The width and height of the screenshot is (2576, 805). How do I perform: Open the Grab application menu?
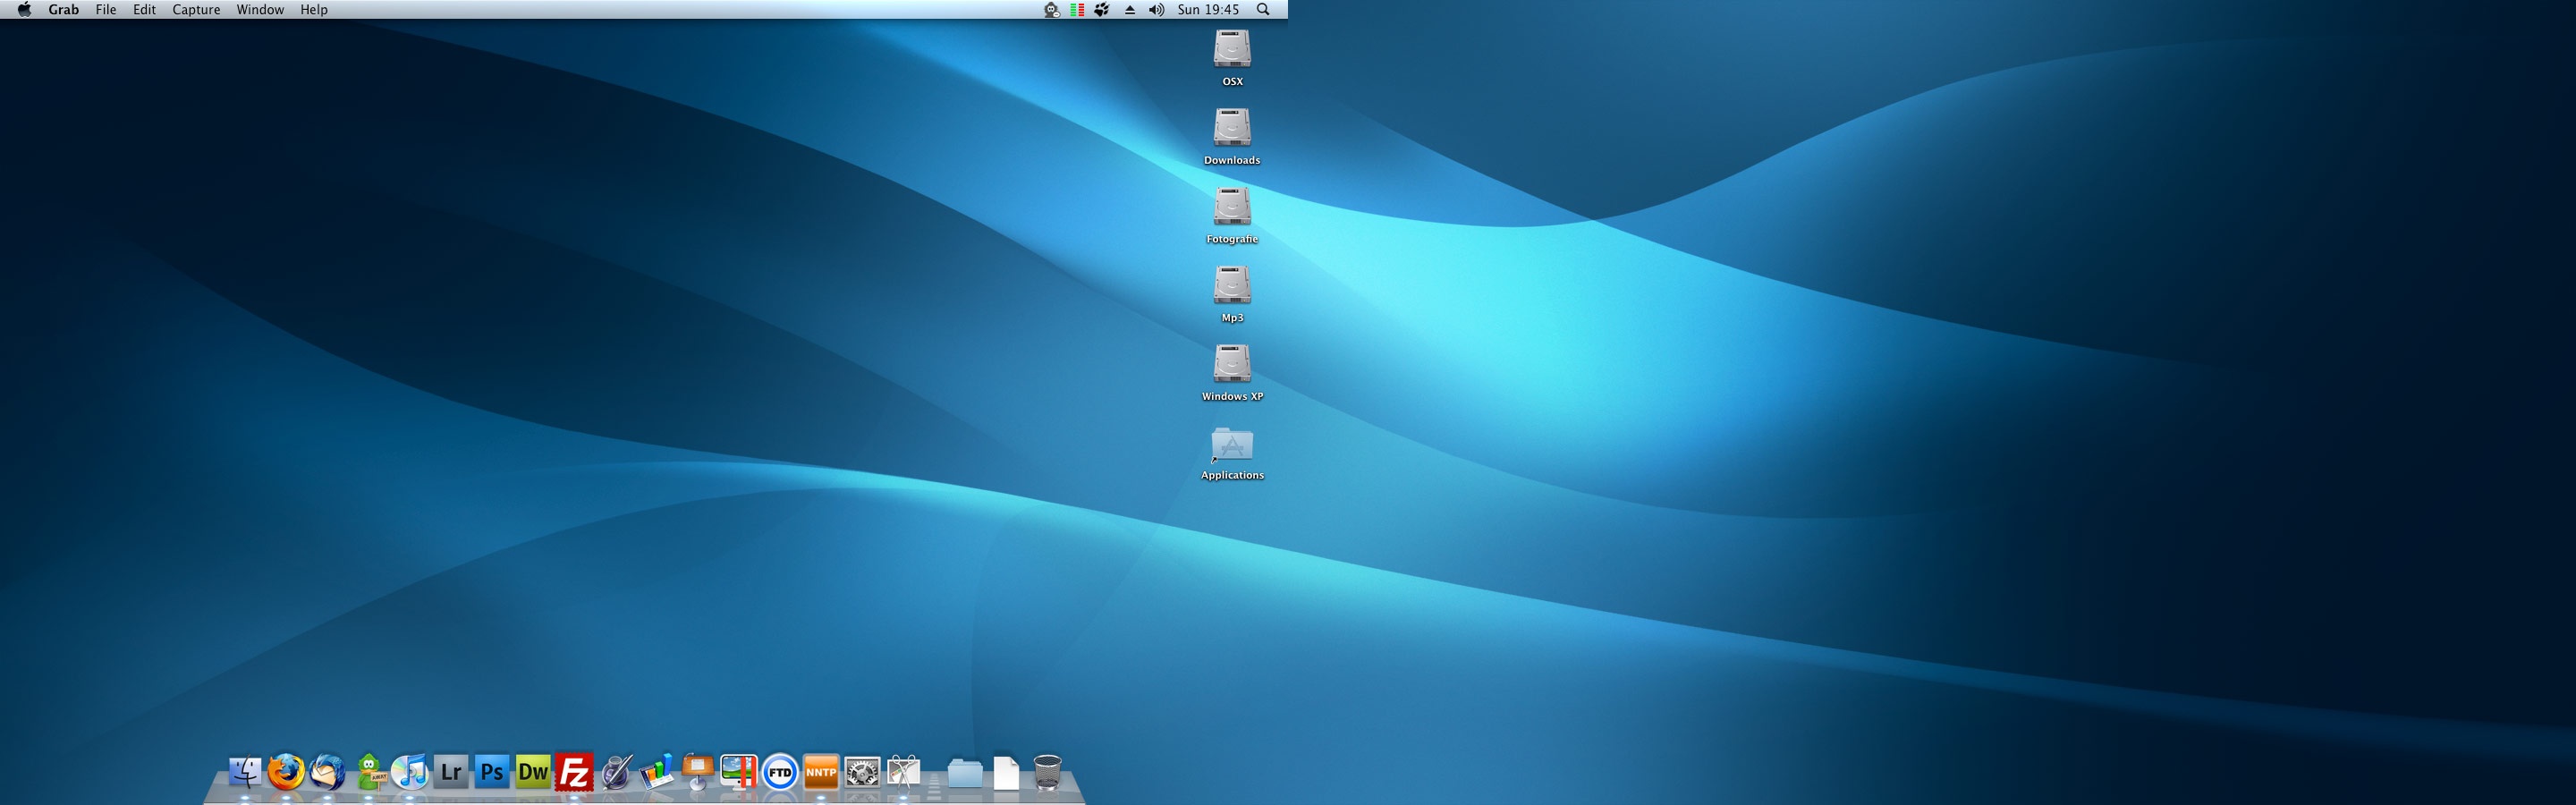pos(63,9)
